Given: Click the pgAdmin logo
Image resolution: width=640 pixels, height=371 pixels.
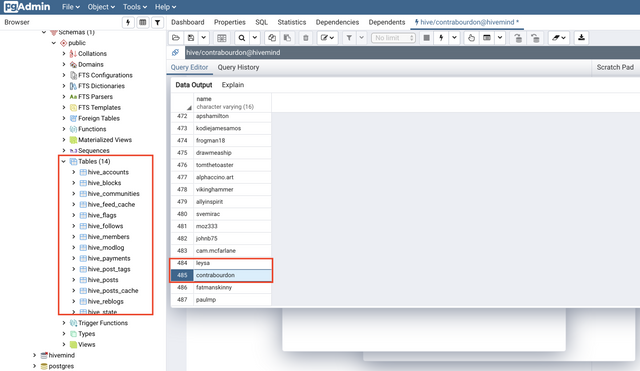Looking at the screenshot, I should point(27,7).
